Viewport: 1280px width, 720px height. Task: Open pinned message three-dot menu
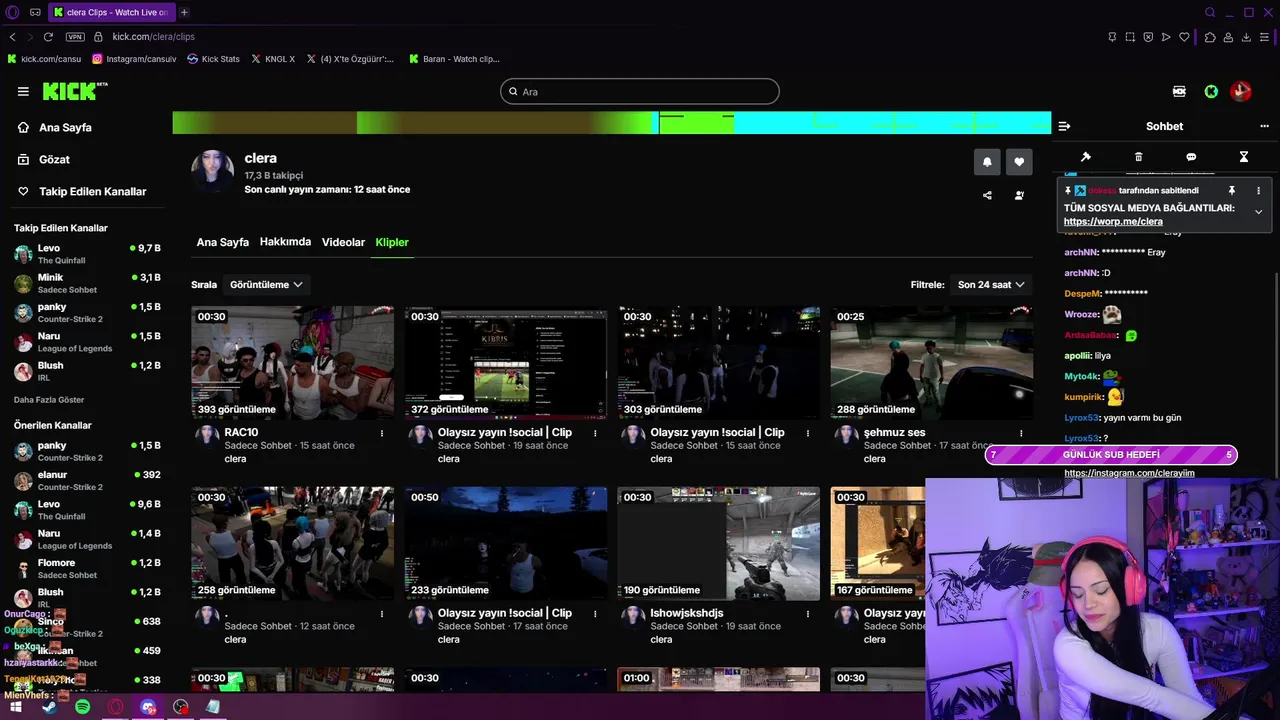click(x=1258, y=190)
